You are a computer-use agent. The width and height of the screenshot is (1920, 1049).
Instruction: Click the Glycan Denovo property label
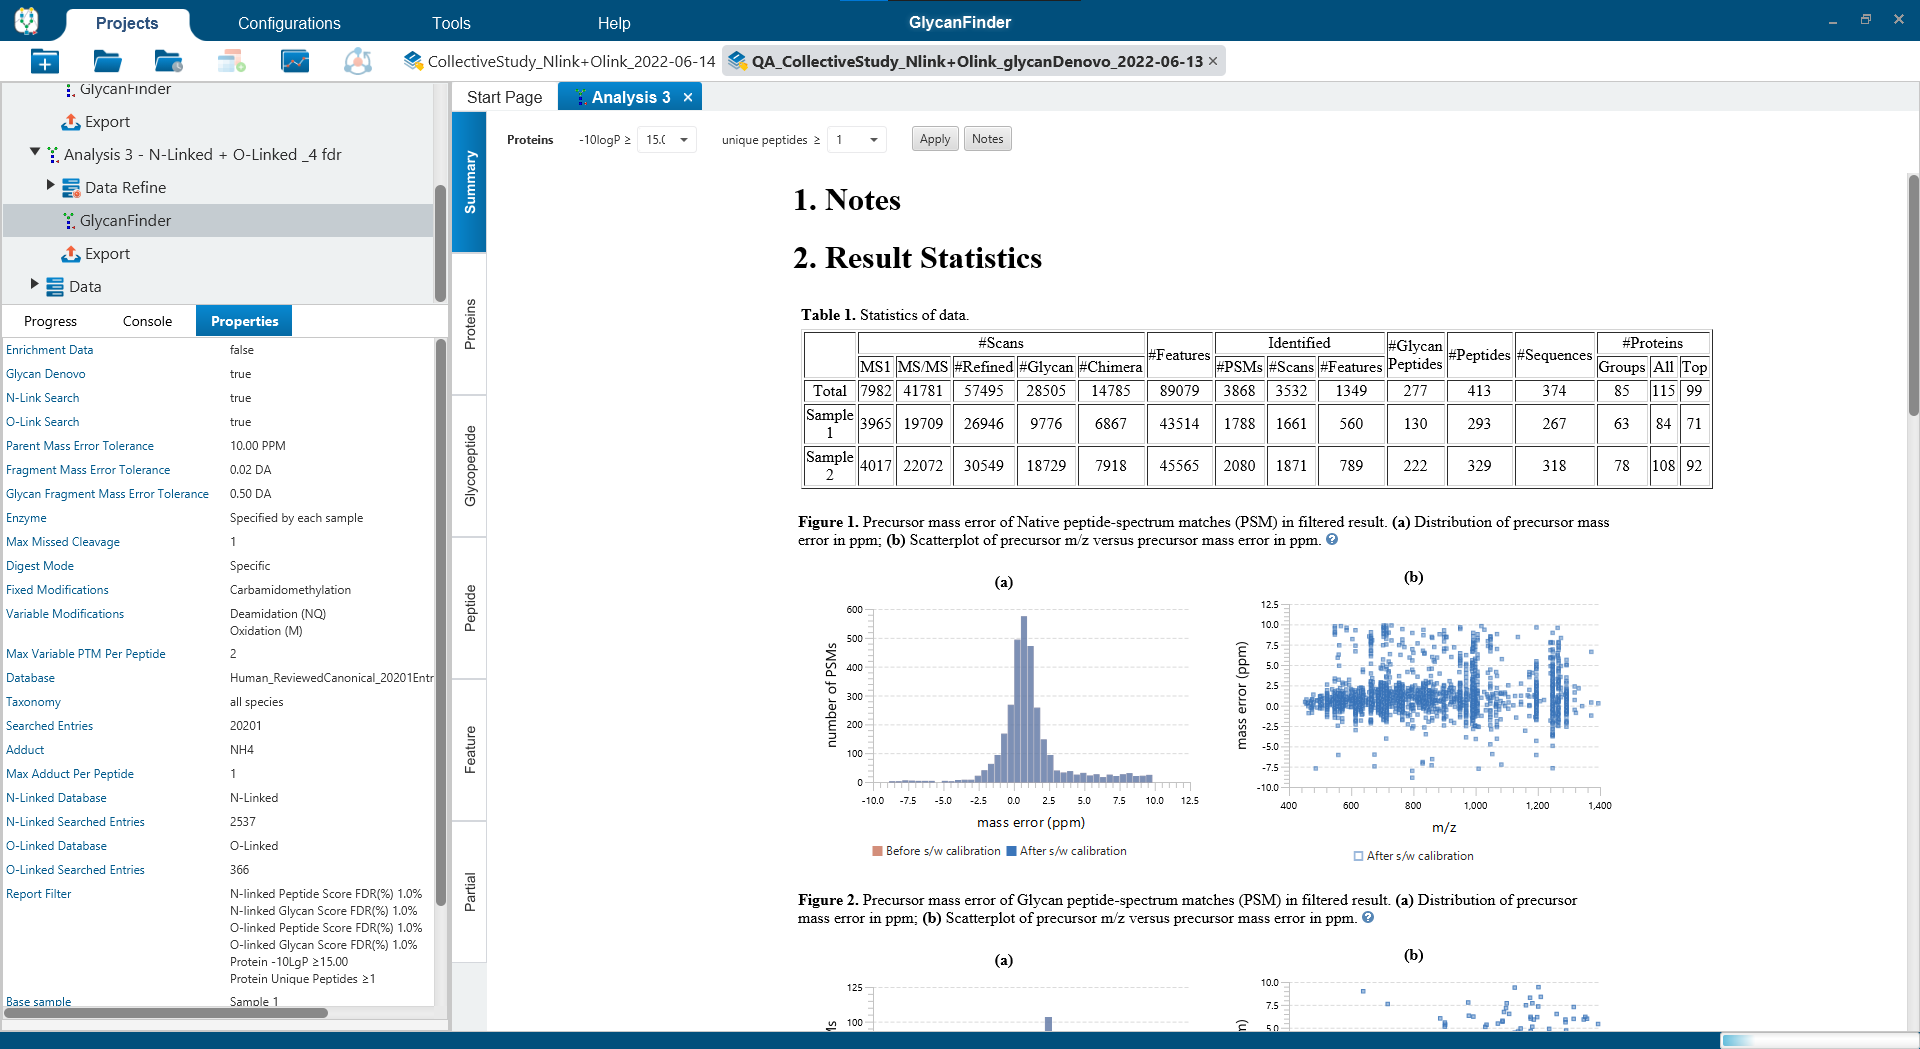pyautogui.click(x=46, y=374)
